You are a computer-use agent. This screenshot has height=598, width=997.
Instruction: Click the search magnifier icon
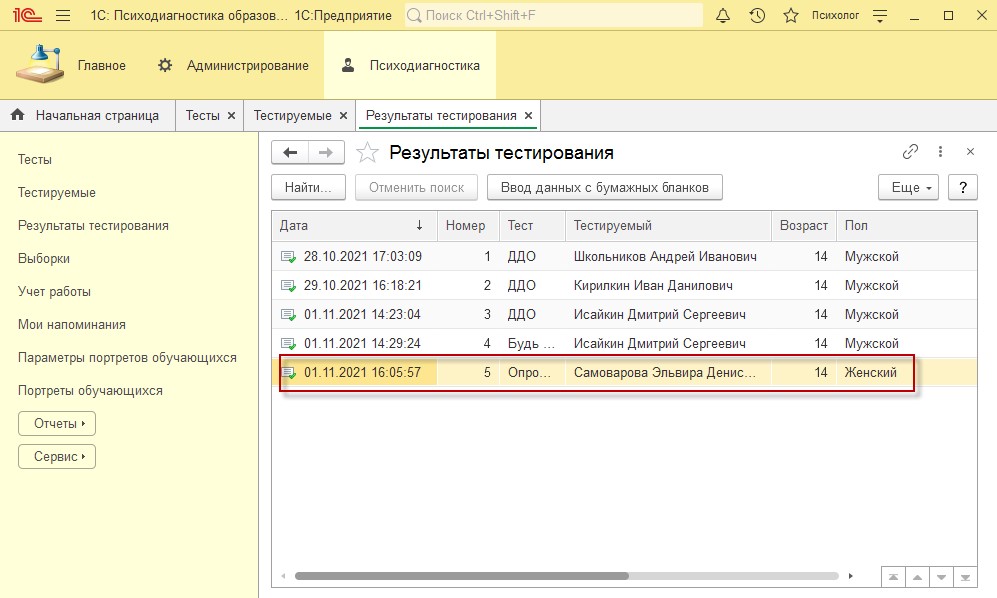coord(414,15)
